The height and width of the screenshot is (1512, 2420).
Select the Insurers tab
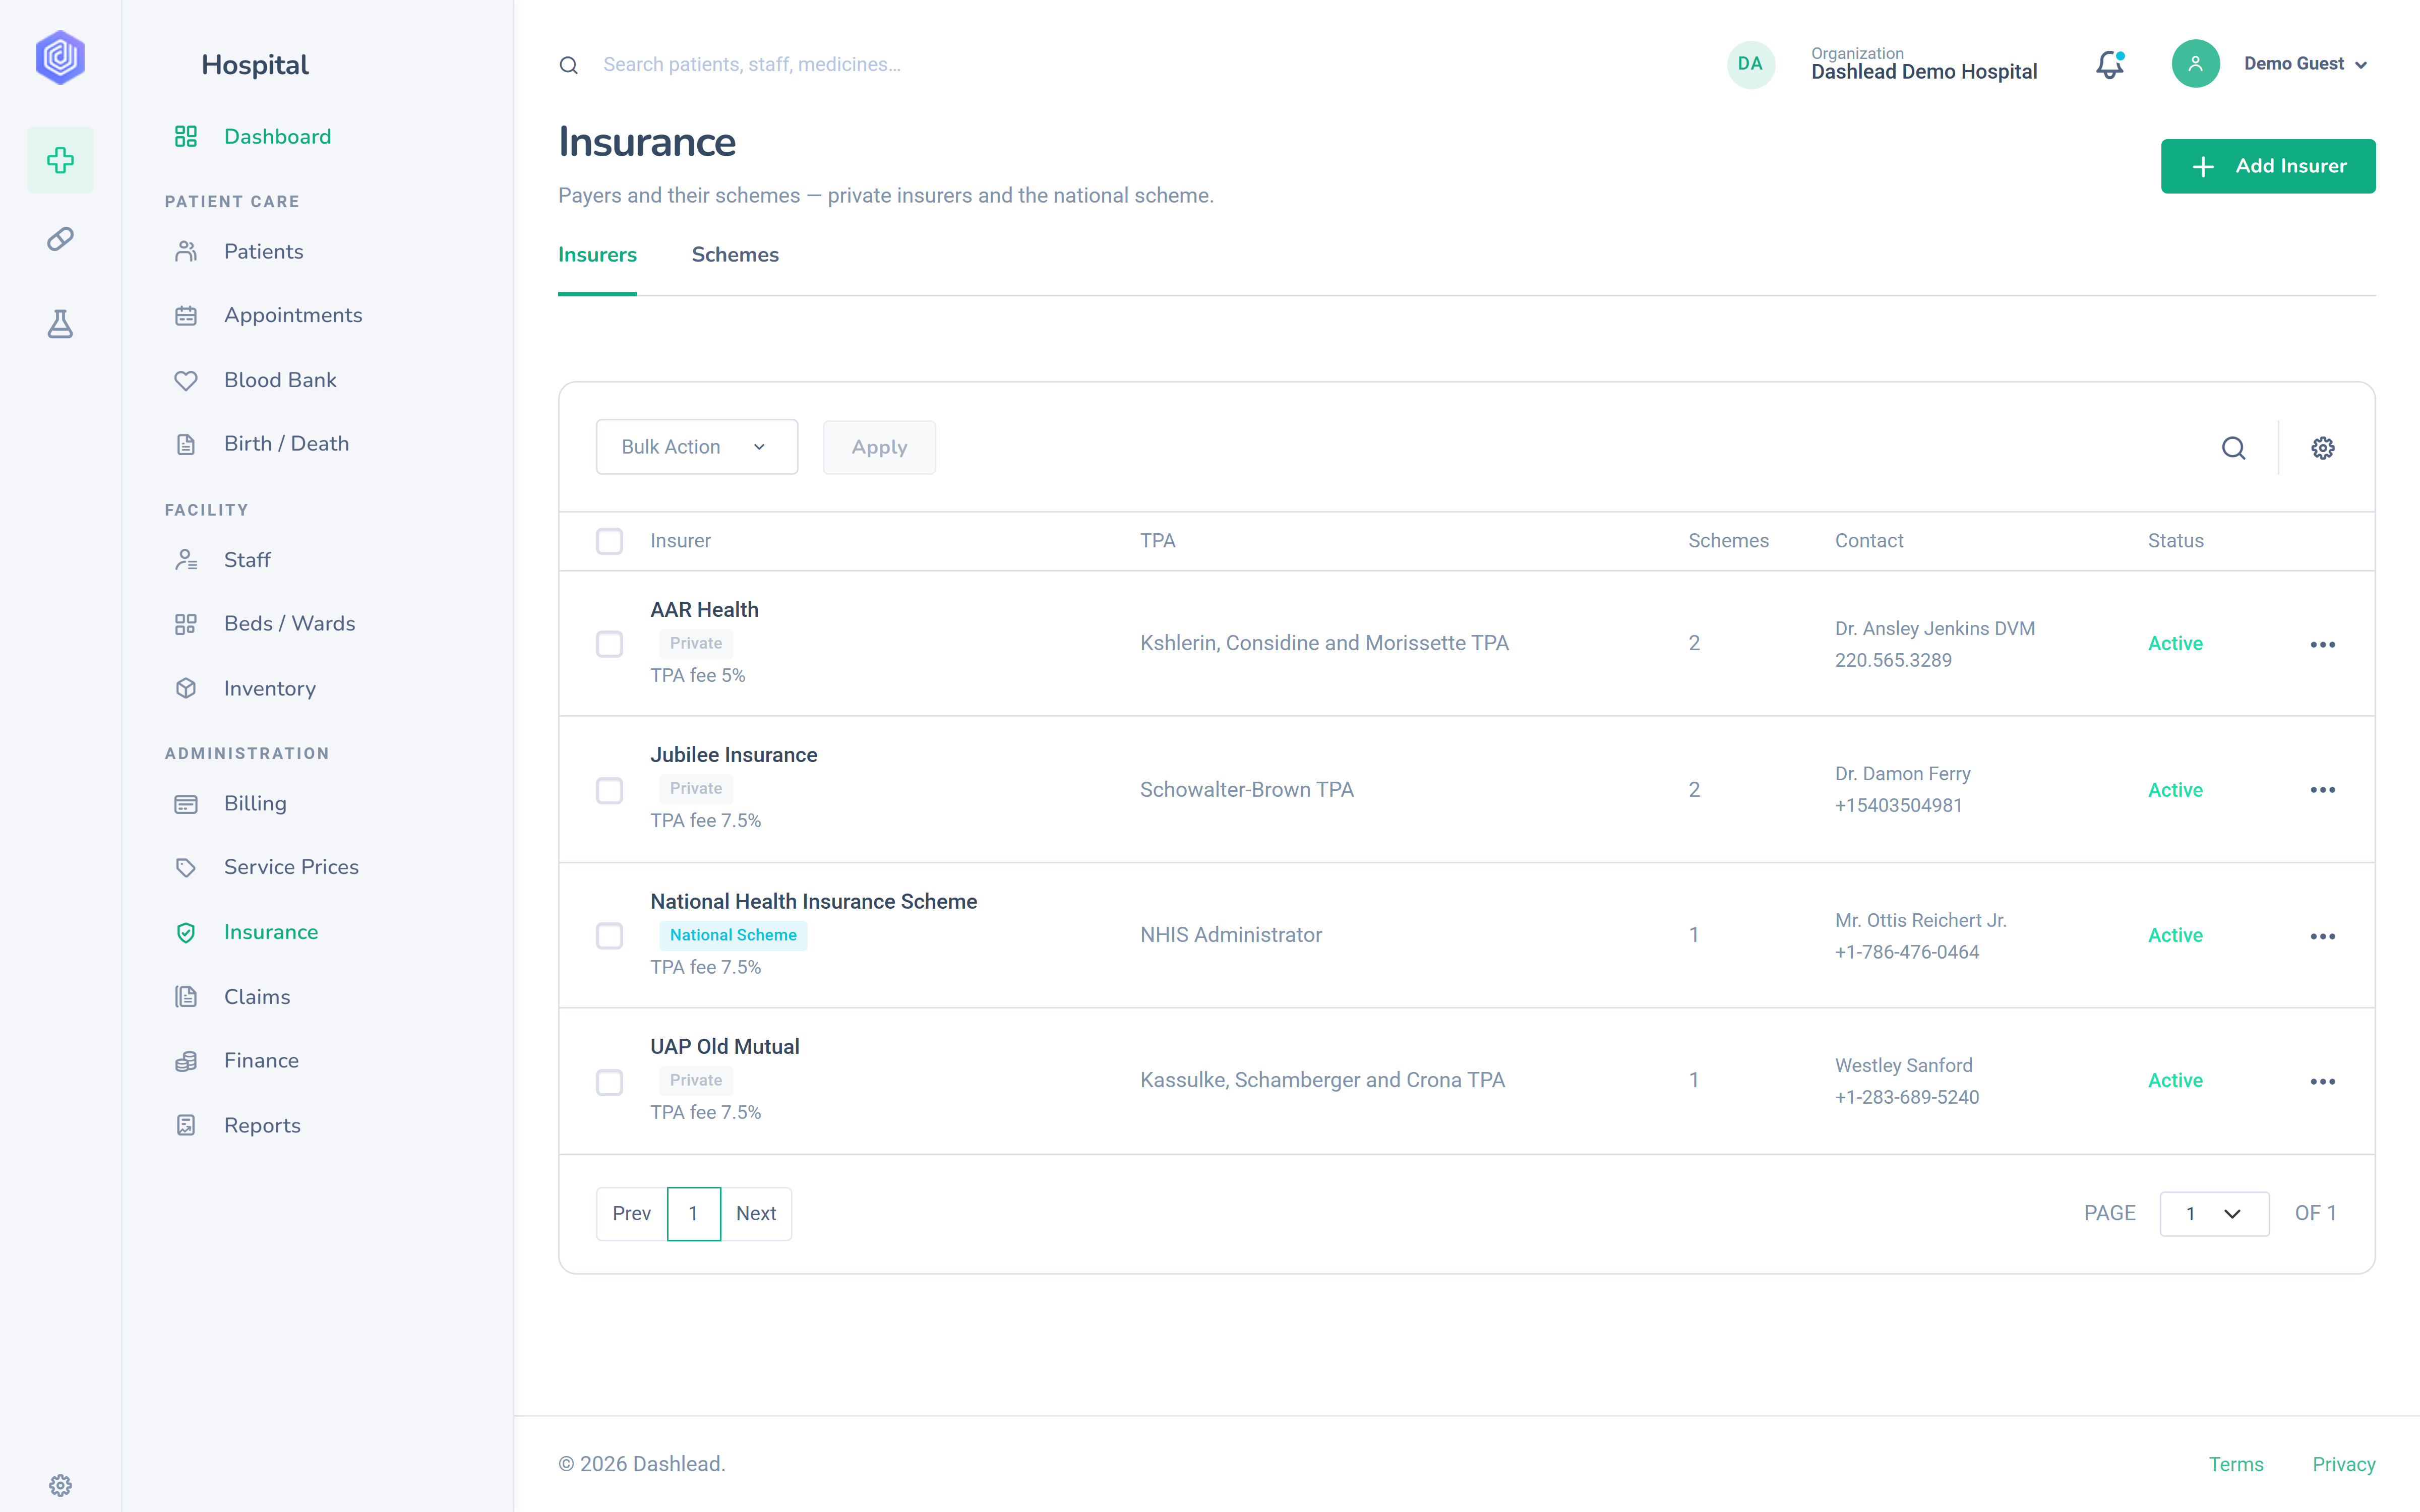click(597, 255)
